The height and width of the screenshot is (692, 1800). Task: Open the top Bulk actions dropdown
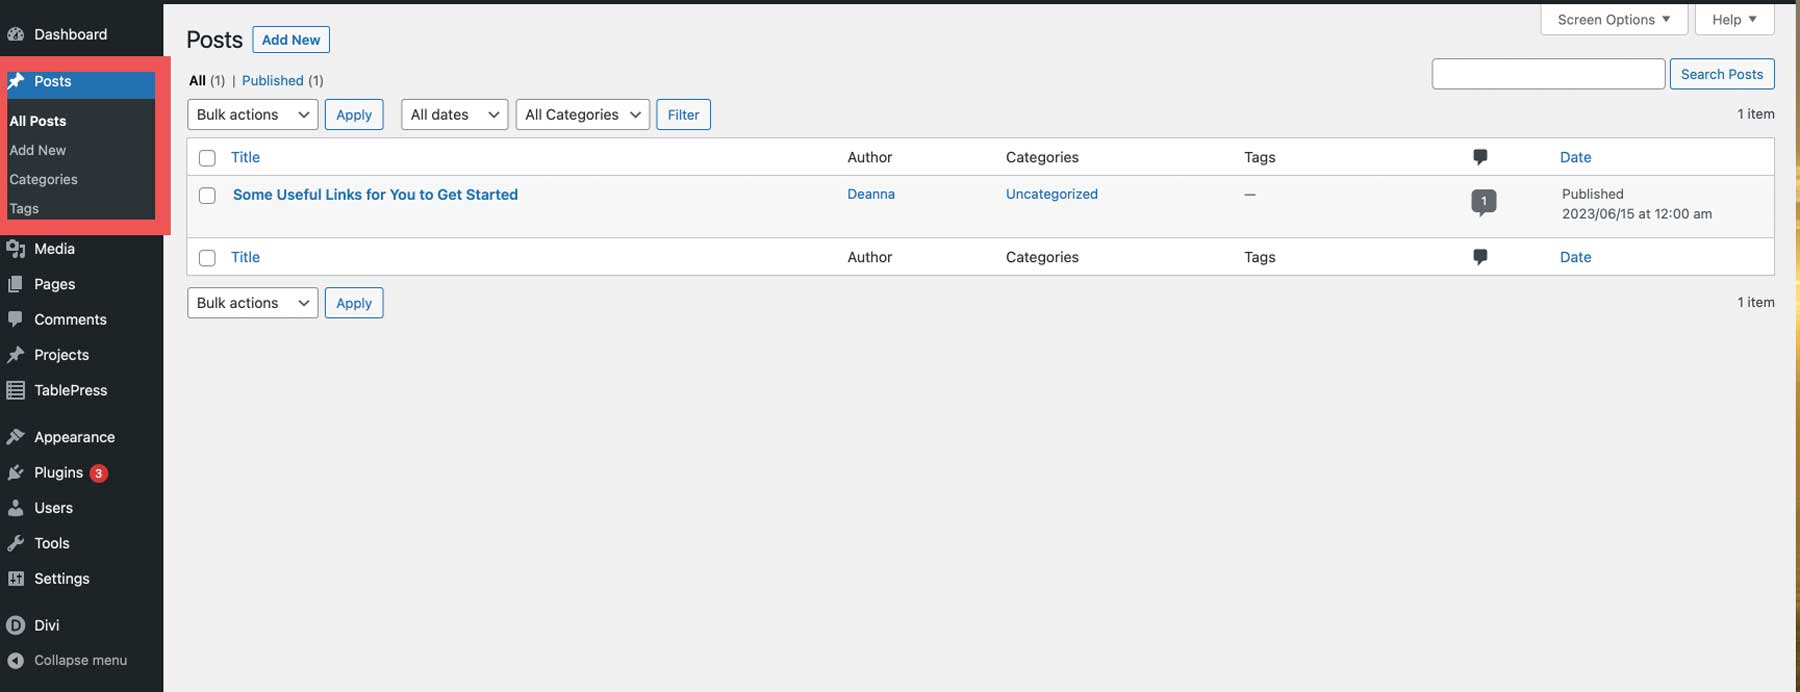252,115
